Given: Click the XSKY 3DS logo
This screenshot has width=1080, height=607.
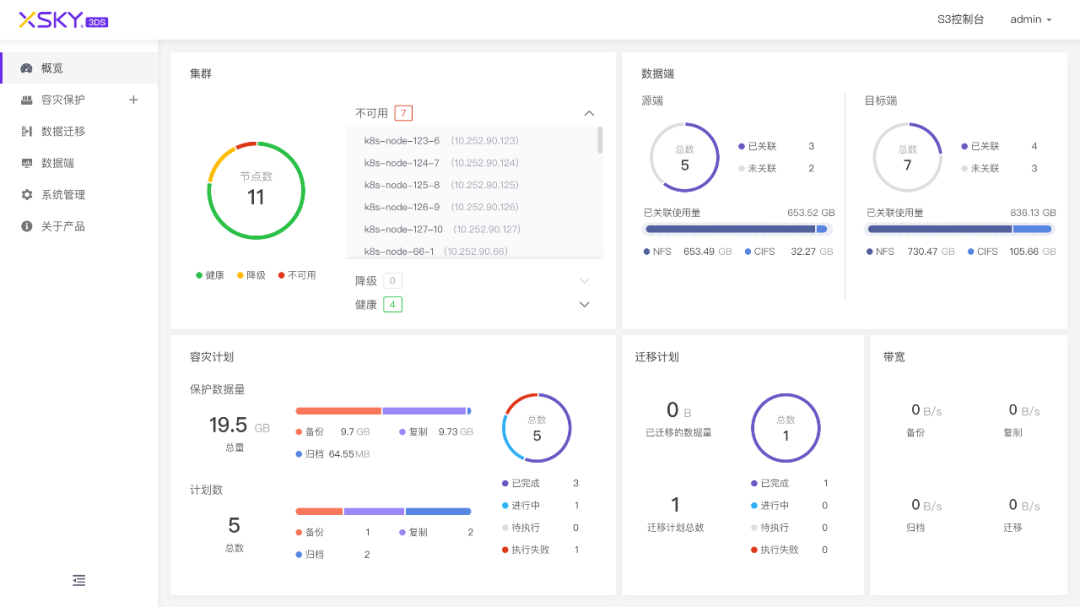Looking at the screenshot, I should pos(63,20).
